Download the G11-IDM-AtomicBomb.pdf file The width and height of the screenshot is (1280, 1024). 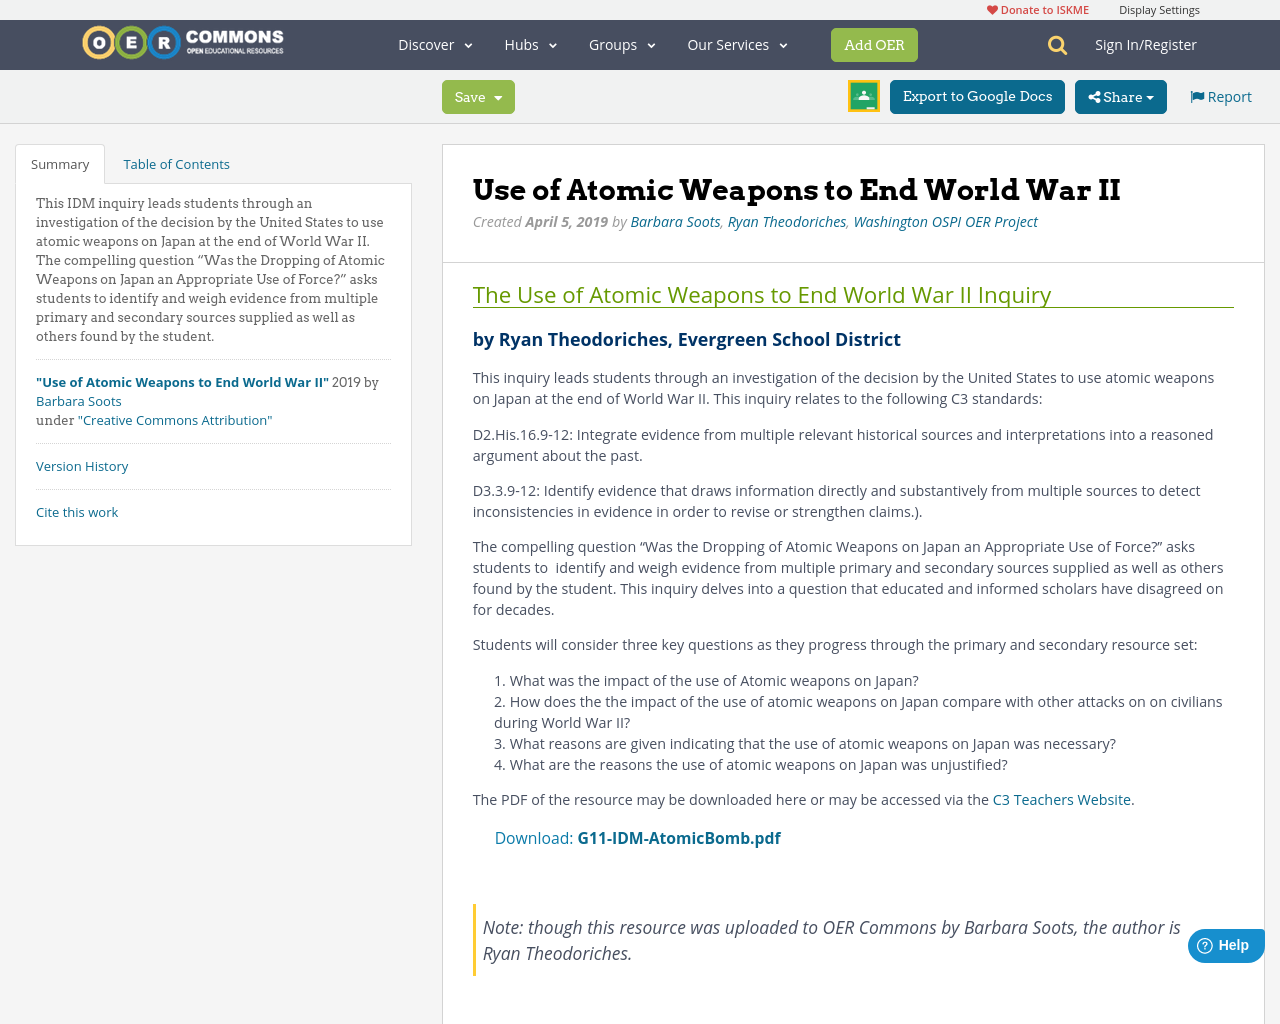coord(679,837)
